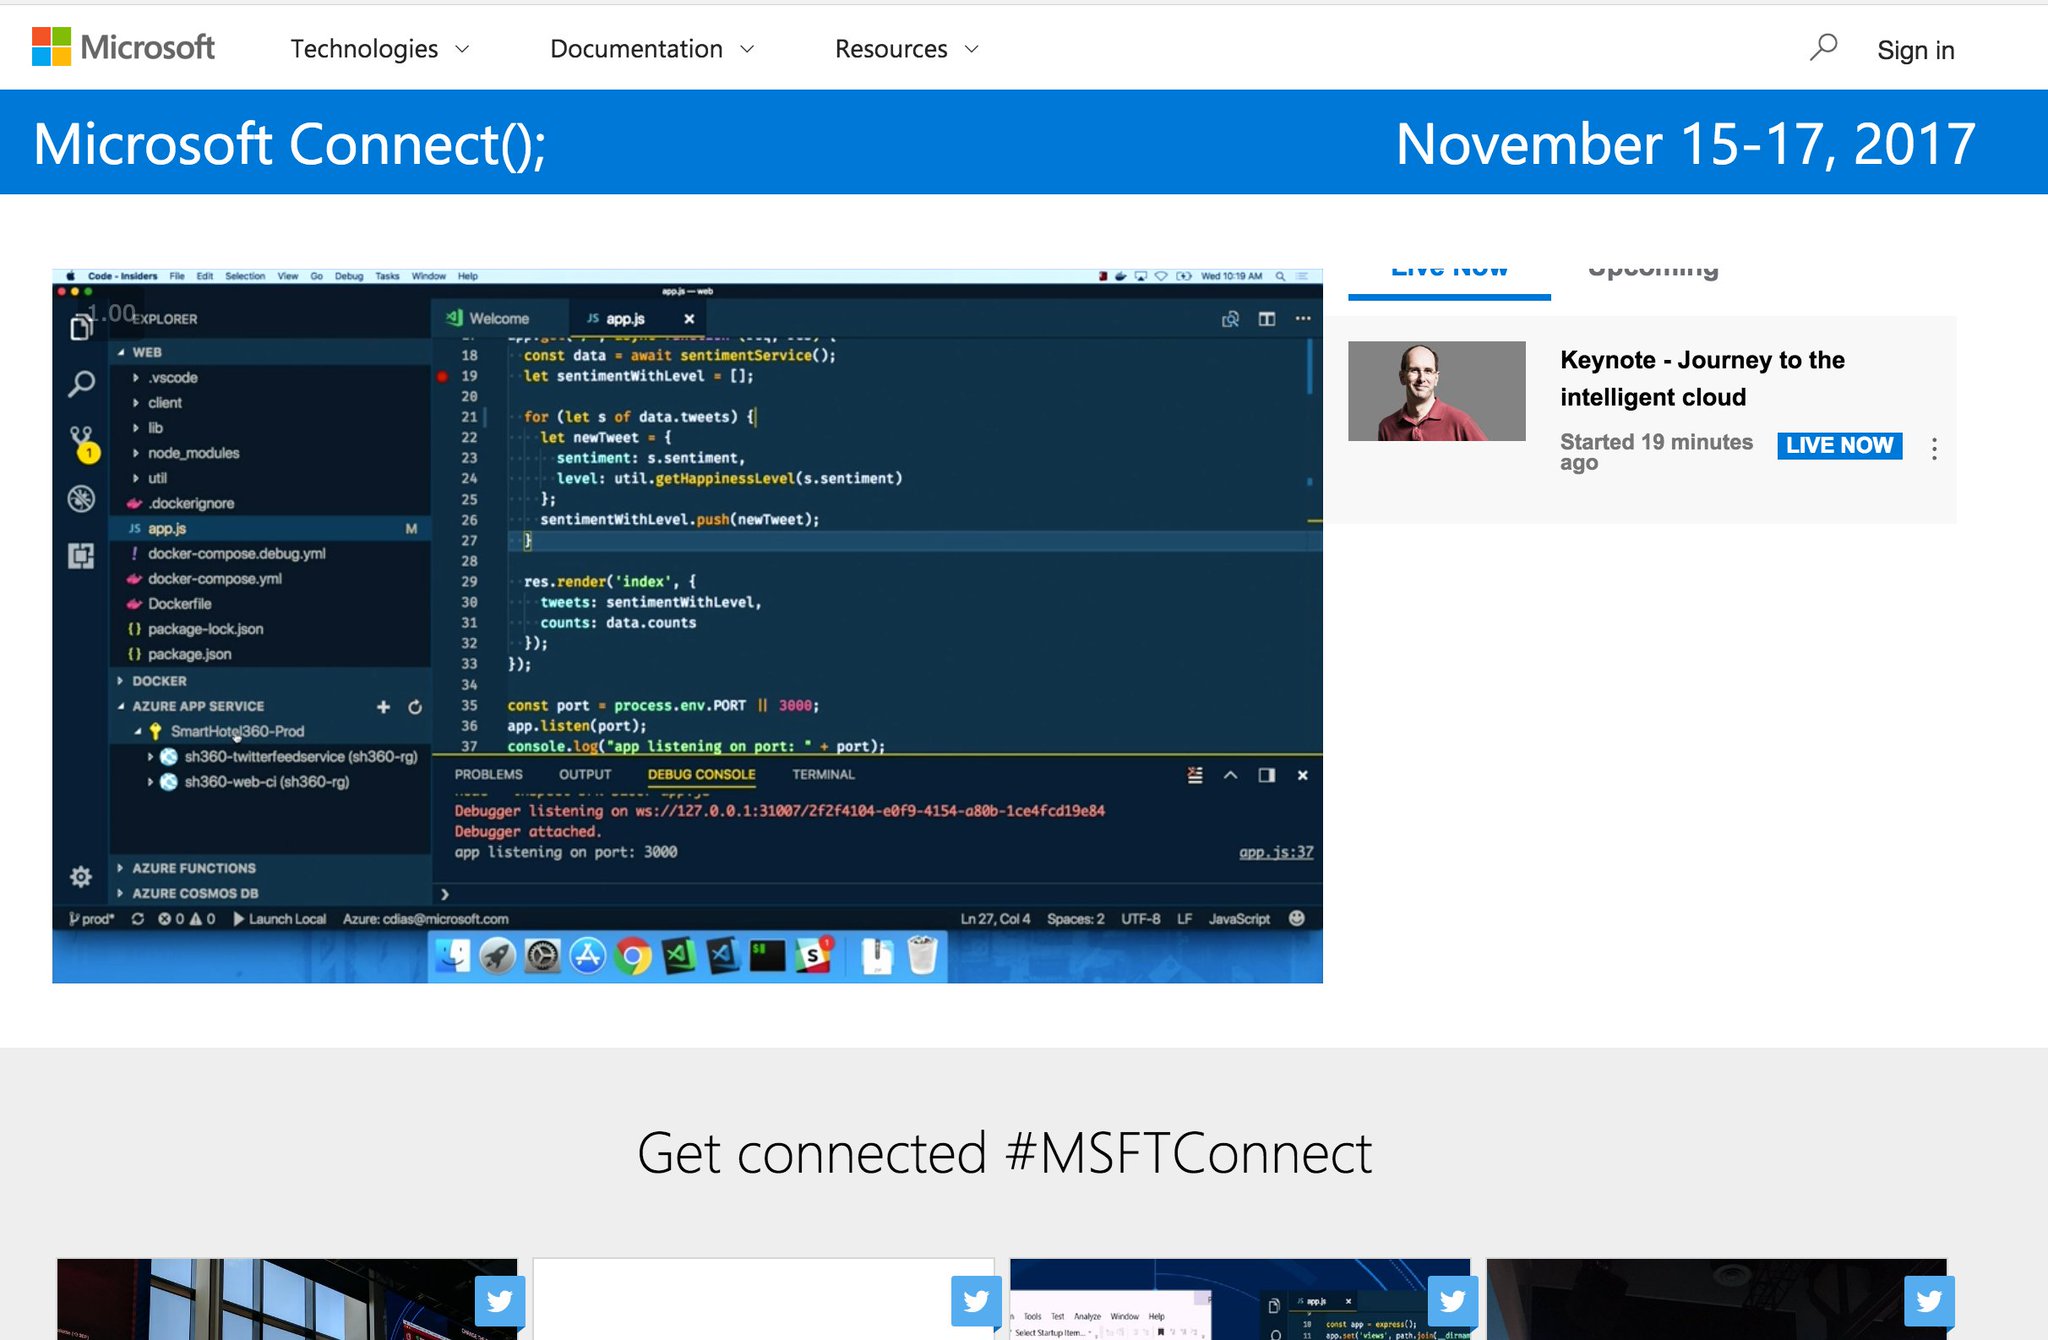Open Source Control icon with badge
Viewport: 2048px width, 1340px height.
pyautogui.click(x=83, y=442)
